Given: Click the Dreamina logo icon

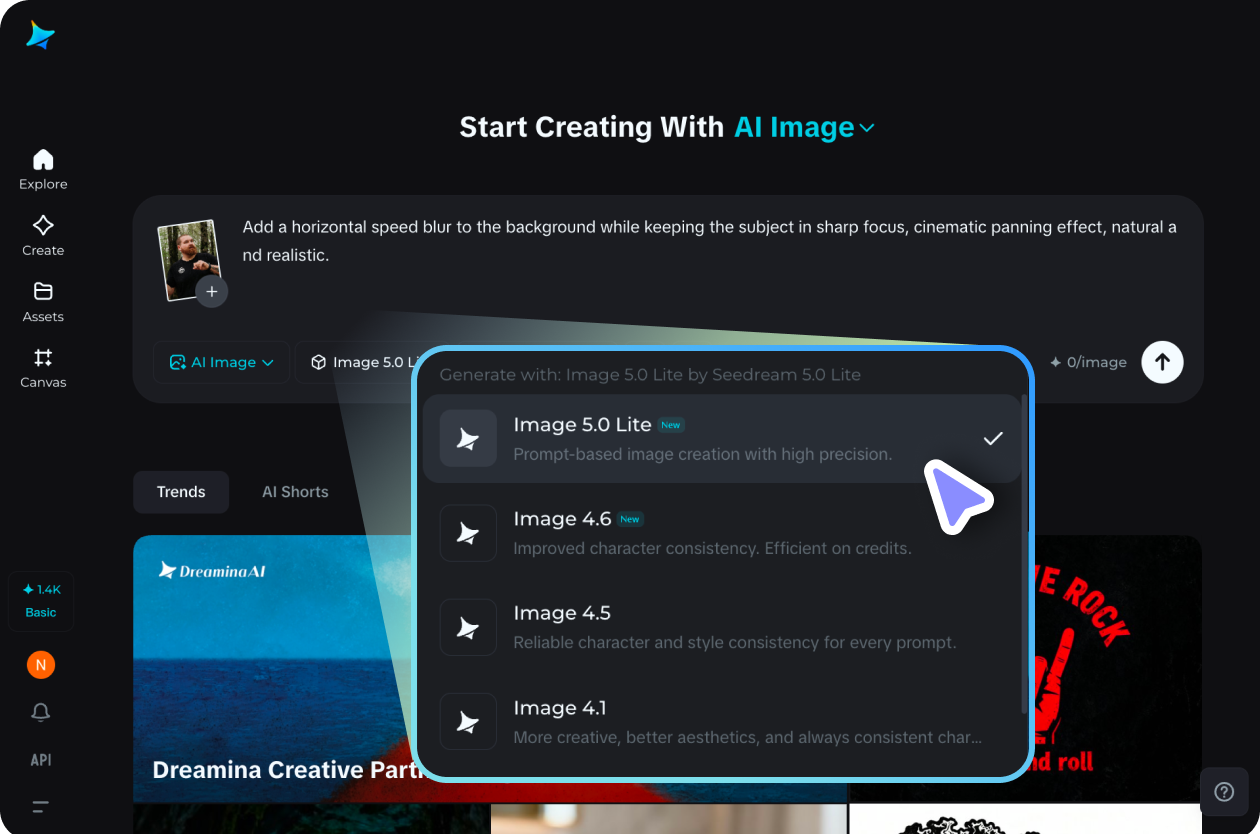Looking at the screenshot, I should (41, 35).
